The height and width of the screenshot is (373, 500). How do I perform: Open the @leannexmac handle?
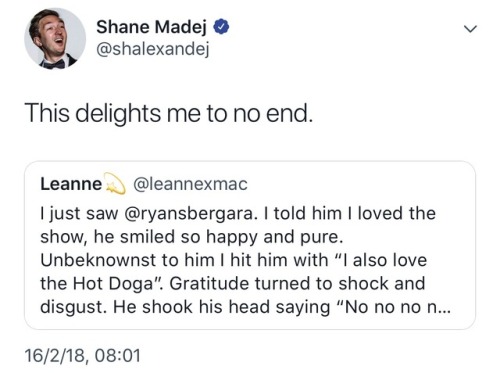point(190,184)
